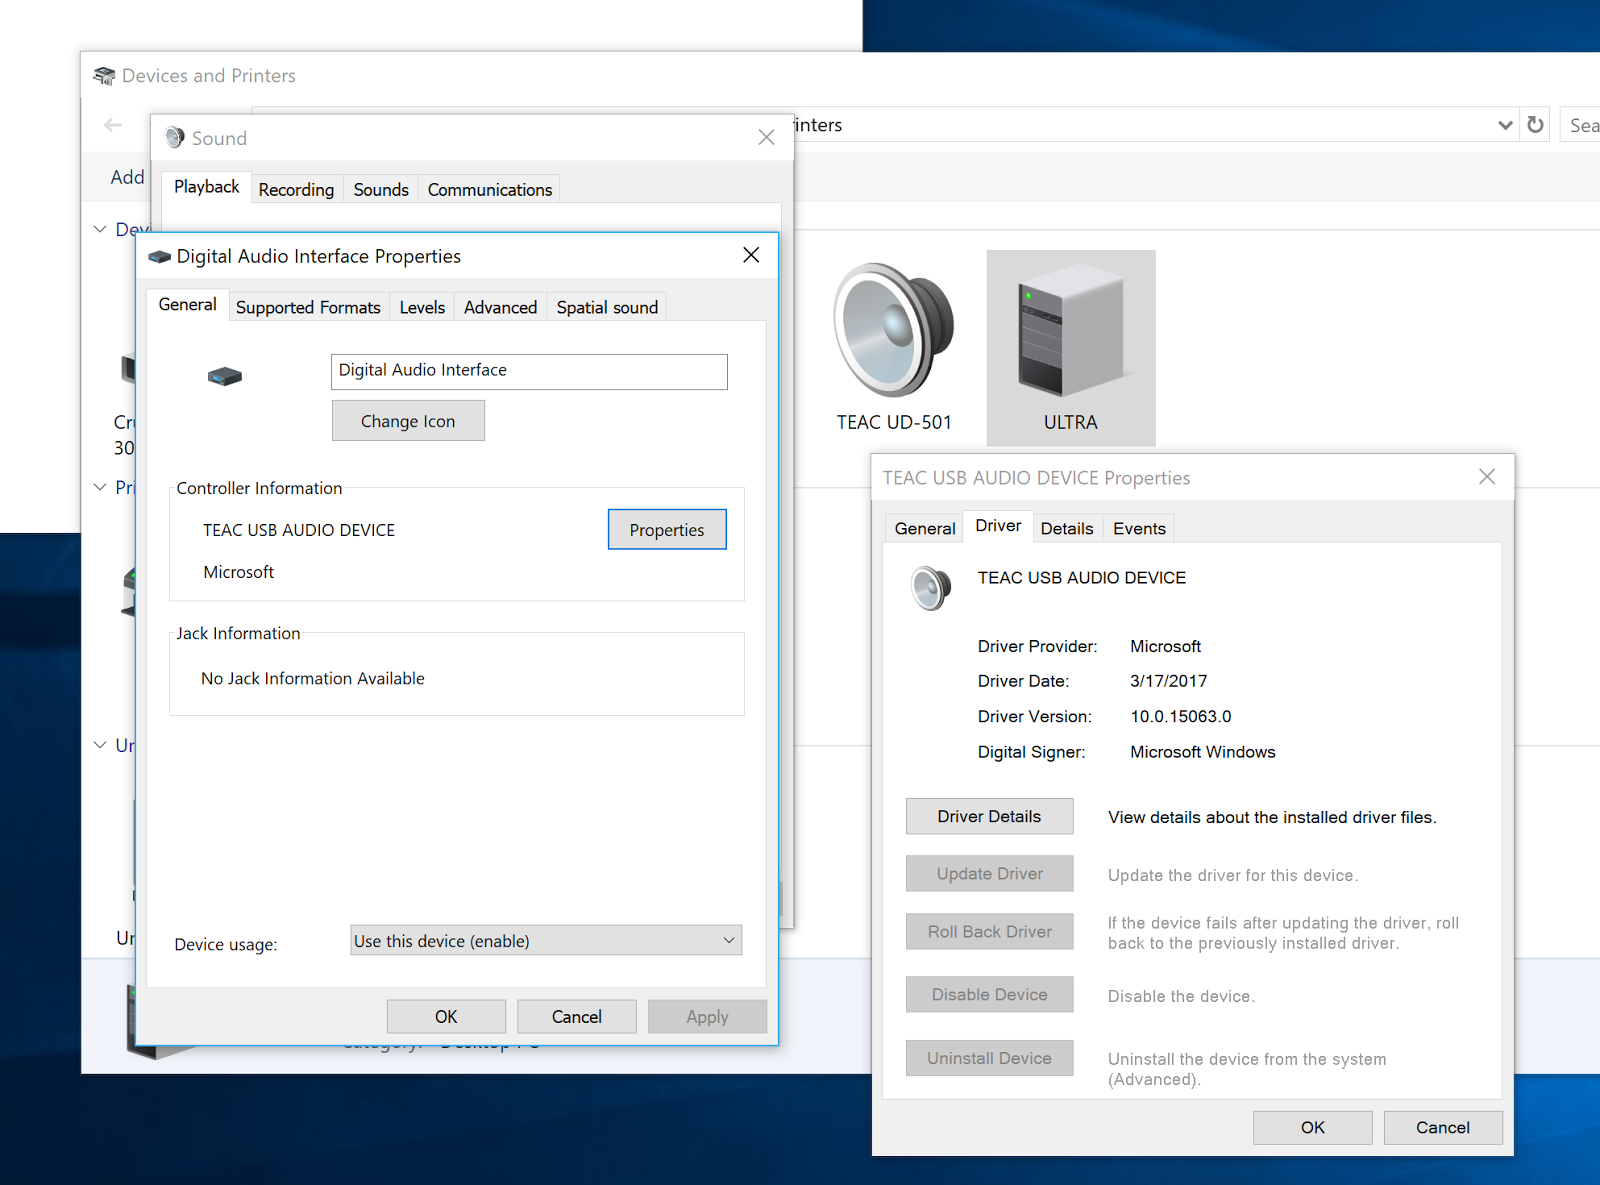This screenshot has height=1185, width=1600.
Task: Switch to the Playback tab in Sound
Action: 206,187
